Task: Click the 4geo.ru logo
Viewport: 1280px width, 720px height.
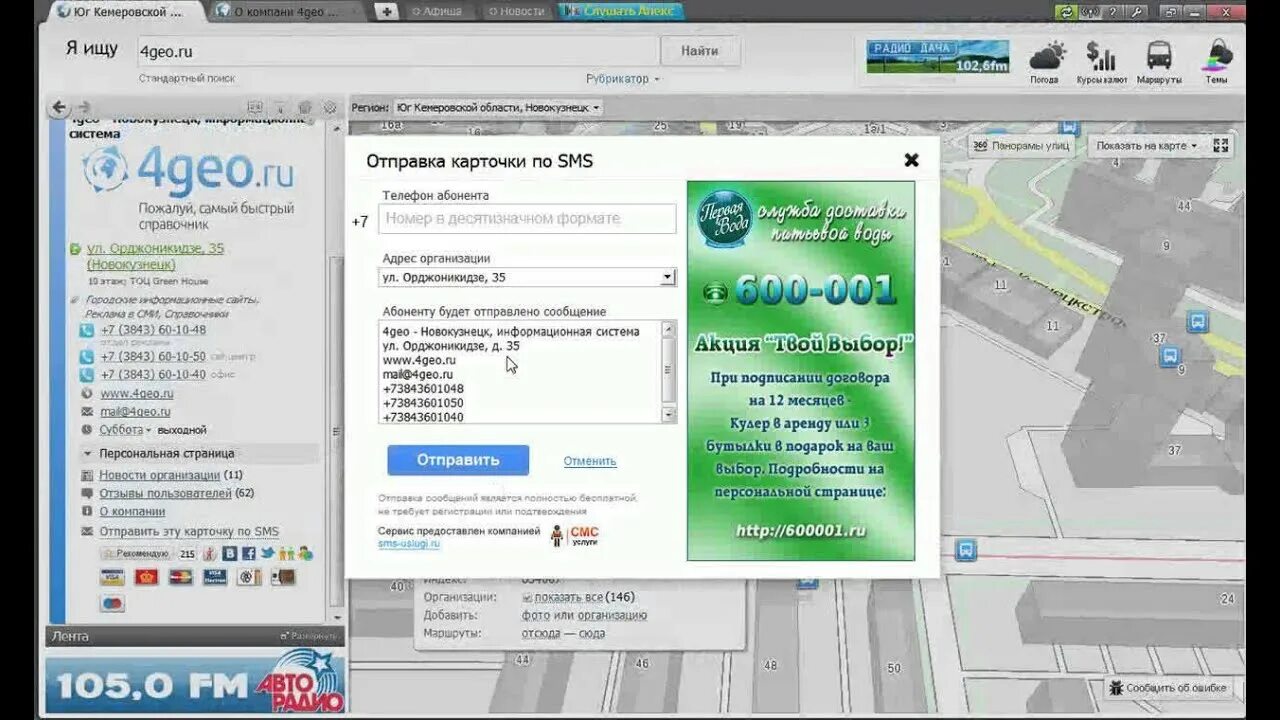Action: (x=190, y=170)
